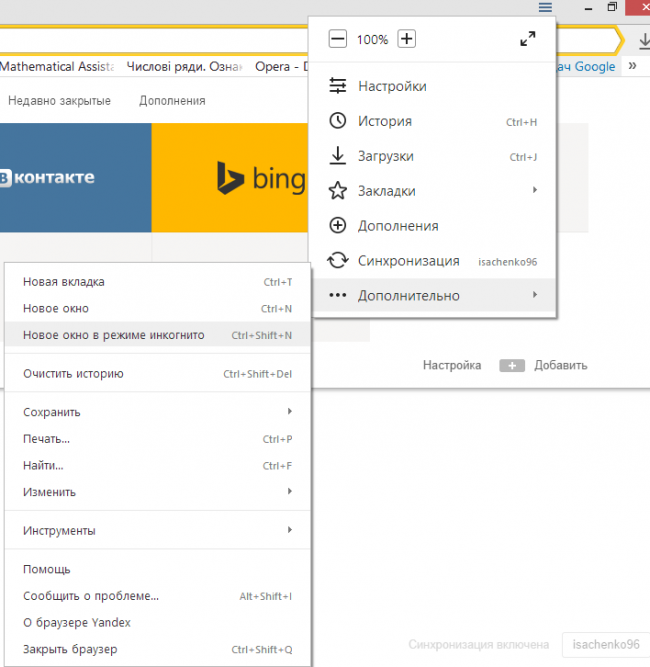Open the Недавно закрытые tab

(59, 100)
